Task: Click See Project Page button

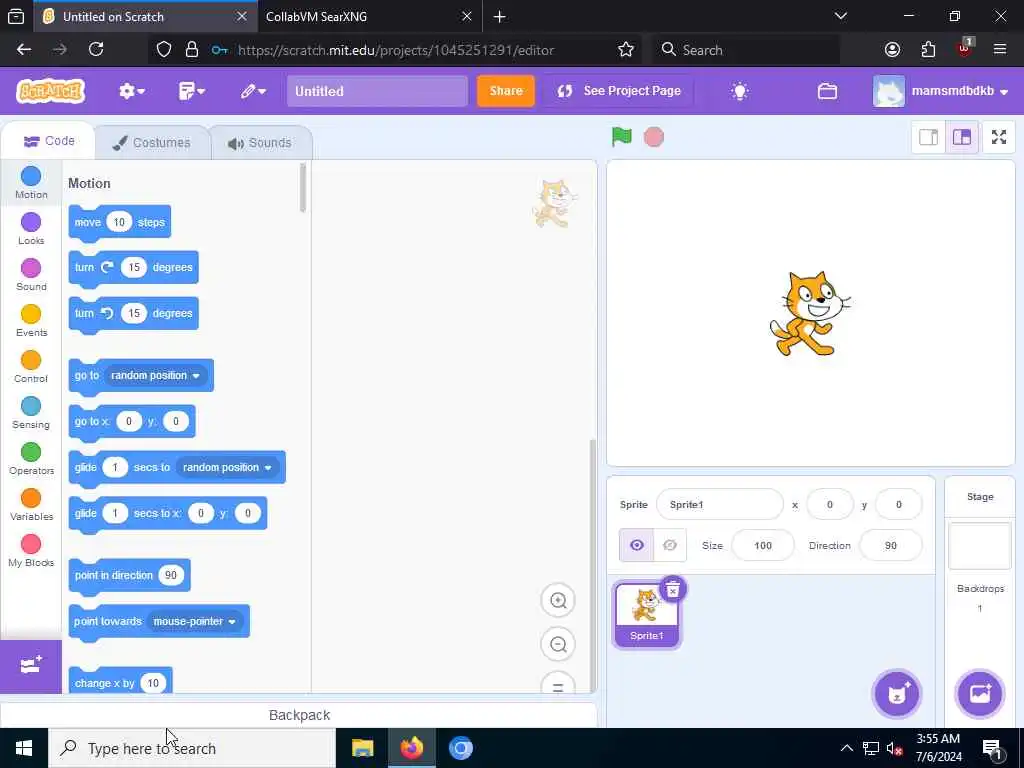Action: (620, 91)
